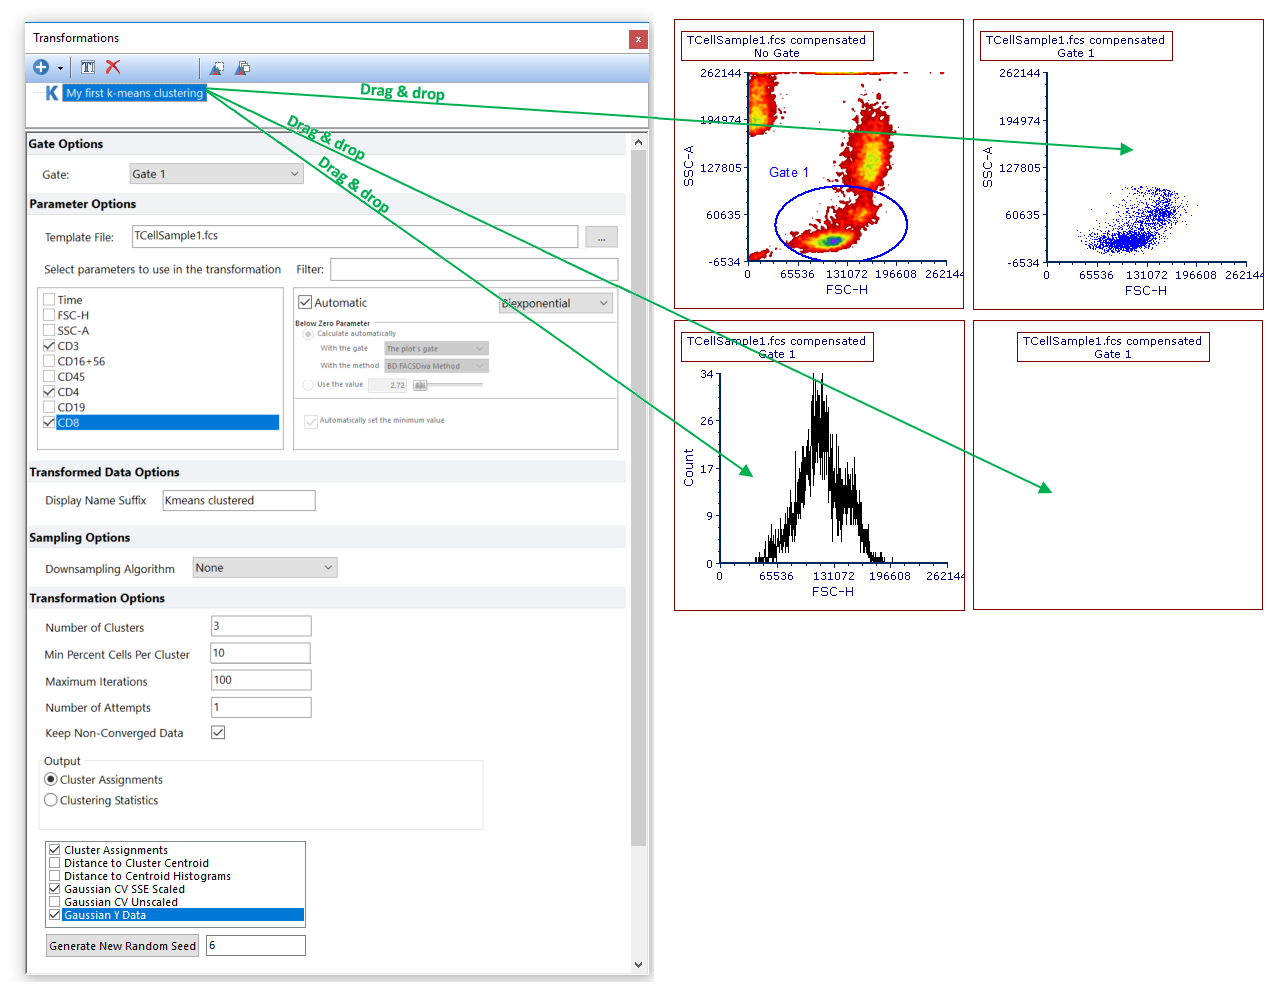The height and width of the screenshot is (984, 1270).
Task: Open the With the gate dropdown
Action: click(x=436, y=348)
